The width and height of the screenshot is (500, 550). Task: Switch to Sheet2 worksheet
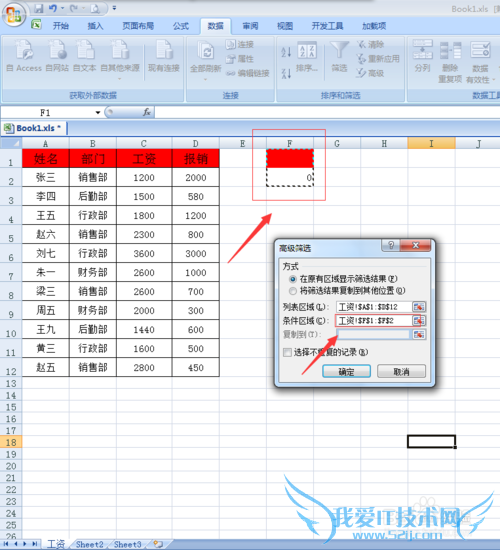[x=90, y=544]
